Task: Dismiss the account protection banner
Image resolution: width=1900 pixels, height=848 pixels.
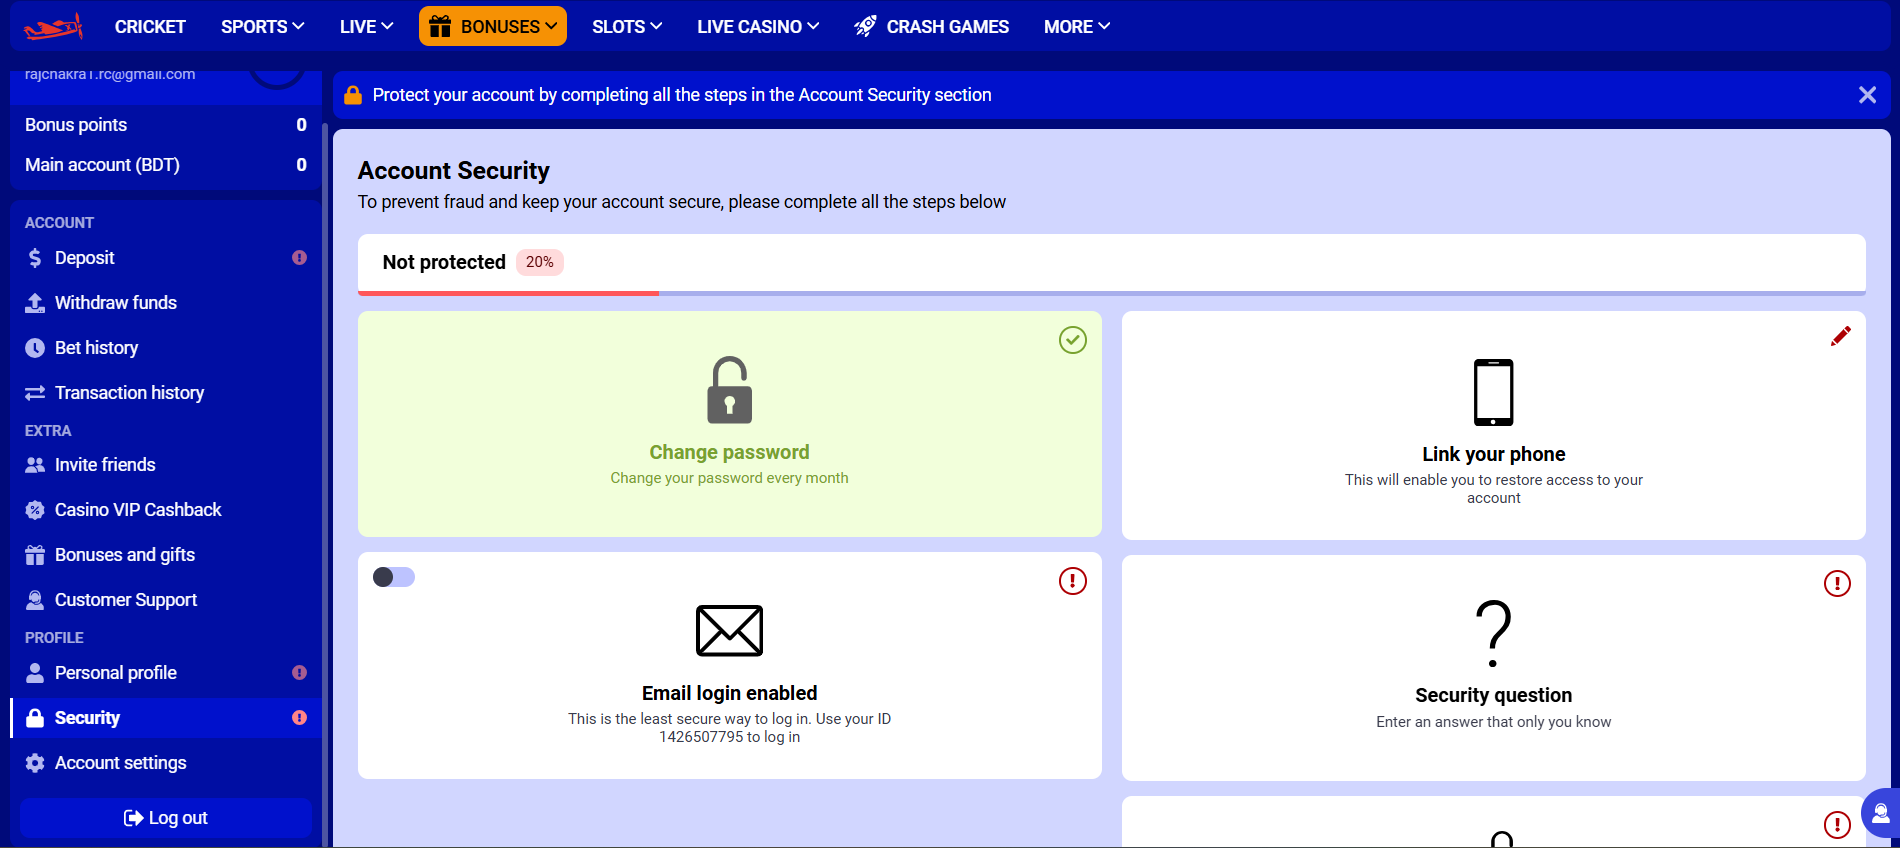Action: click(1867, 95)
